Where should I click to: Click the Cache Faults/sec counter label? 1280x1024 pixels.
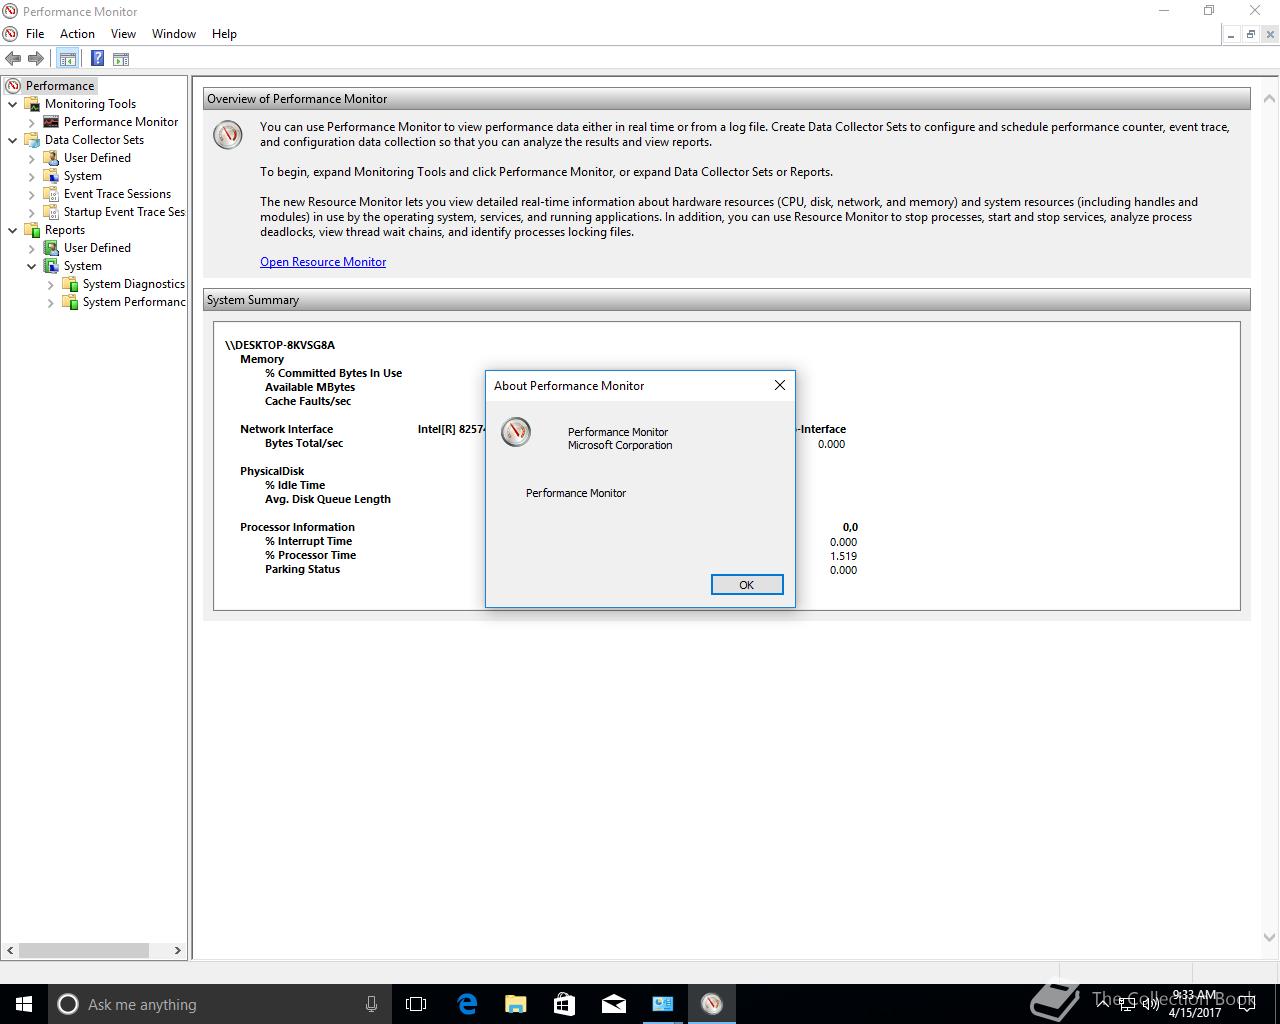point(308,401)
